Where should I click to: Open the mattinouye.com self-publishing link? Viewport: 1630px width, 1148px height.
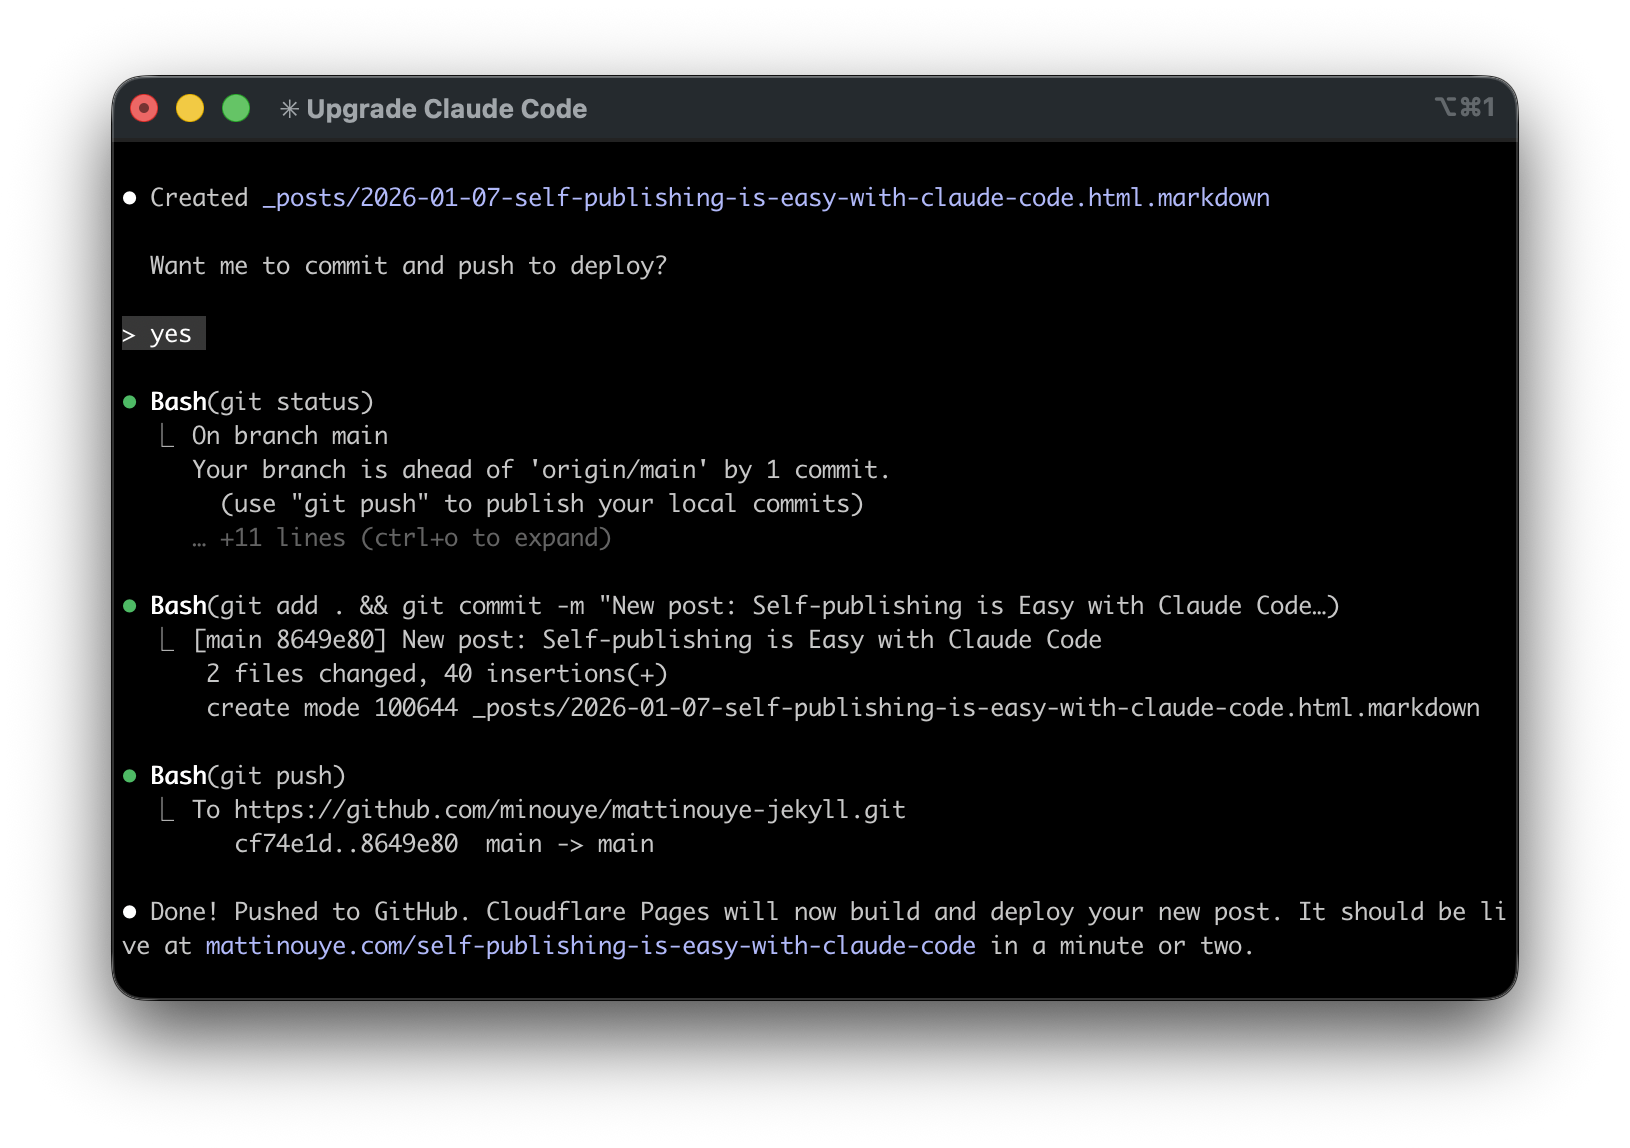[590, 945]
